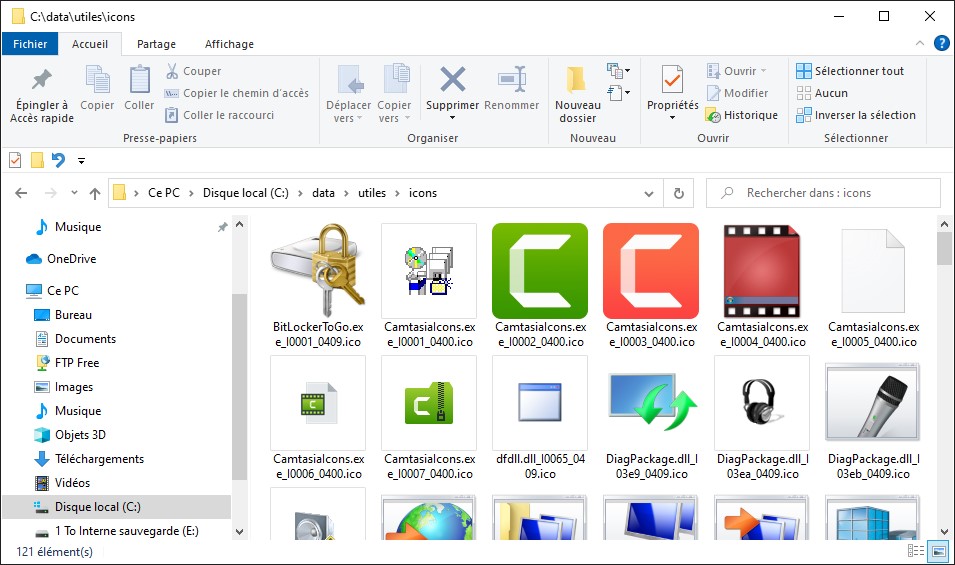Click the file list vertical scrollbar
This screenshot has height=565, width=955.
(x=945, y=380)
